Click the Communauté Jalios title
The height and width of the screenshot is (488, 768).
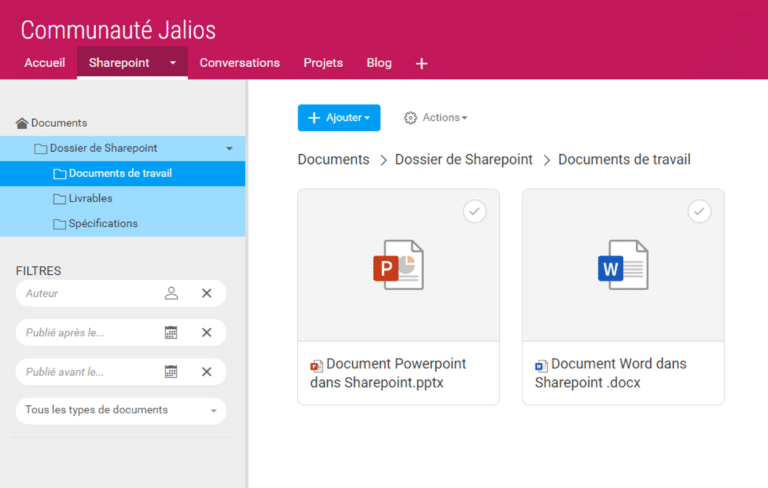pos(118,30)
